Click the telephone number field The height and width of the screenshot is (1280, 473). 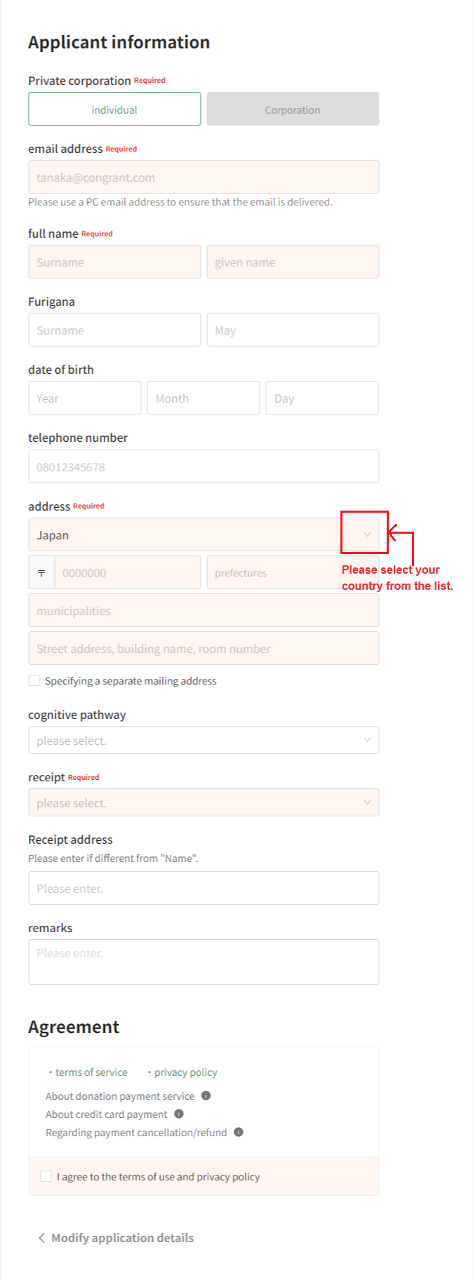pyautogui.click(x=204, y=467)
